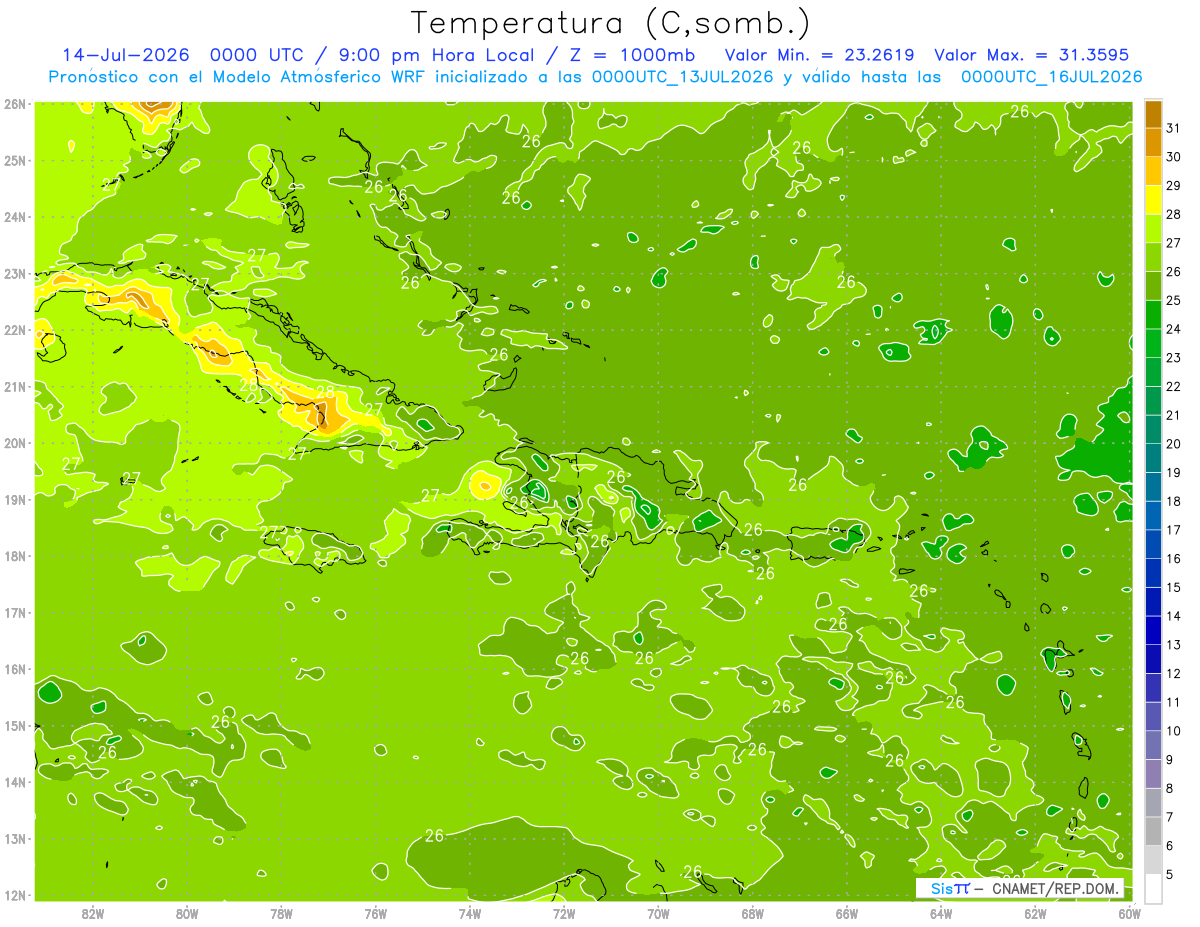Screen dimensions: 1200x927
Task: Click the 12N latitude axis label
Action: point(14,895)
